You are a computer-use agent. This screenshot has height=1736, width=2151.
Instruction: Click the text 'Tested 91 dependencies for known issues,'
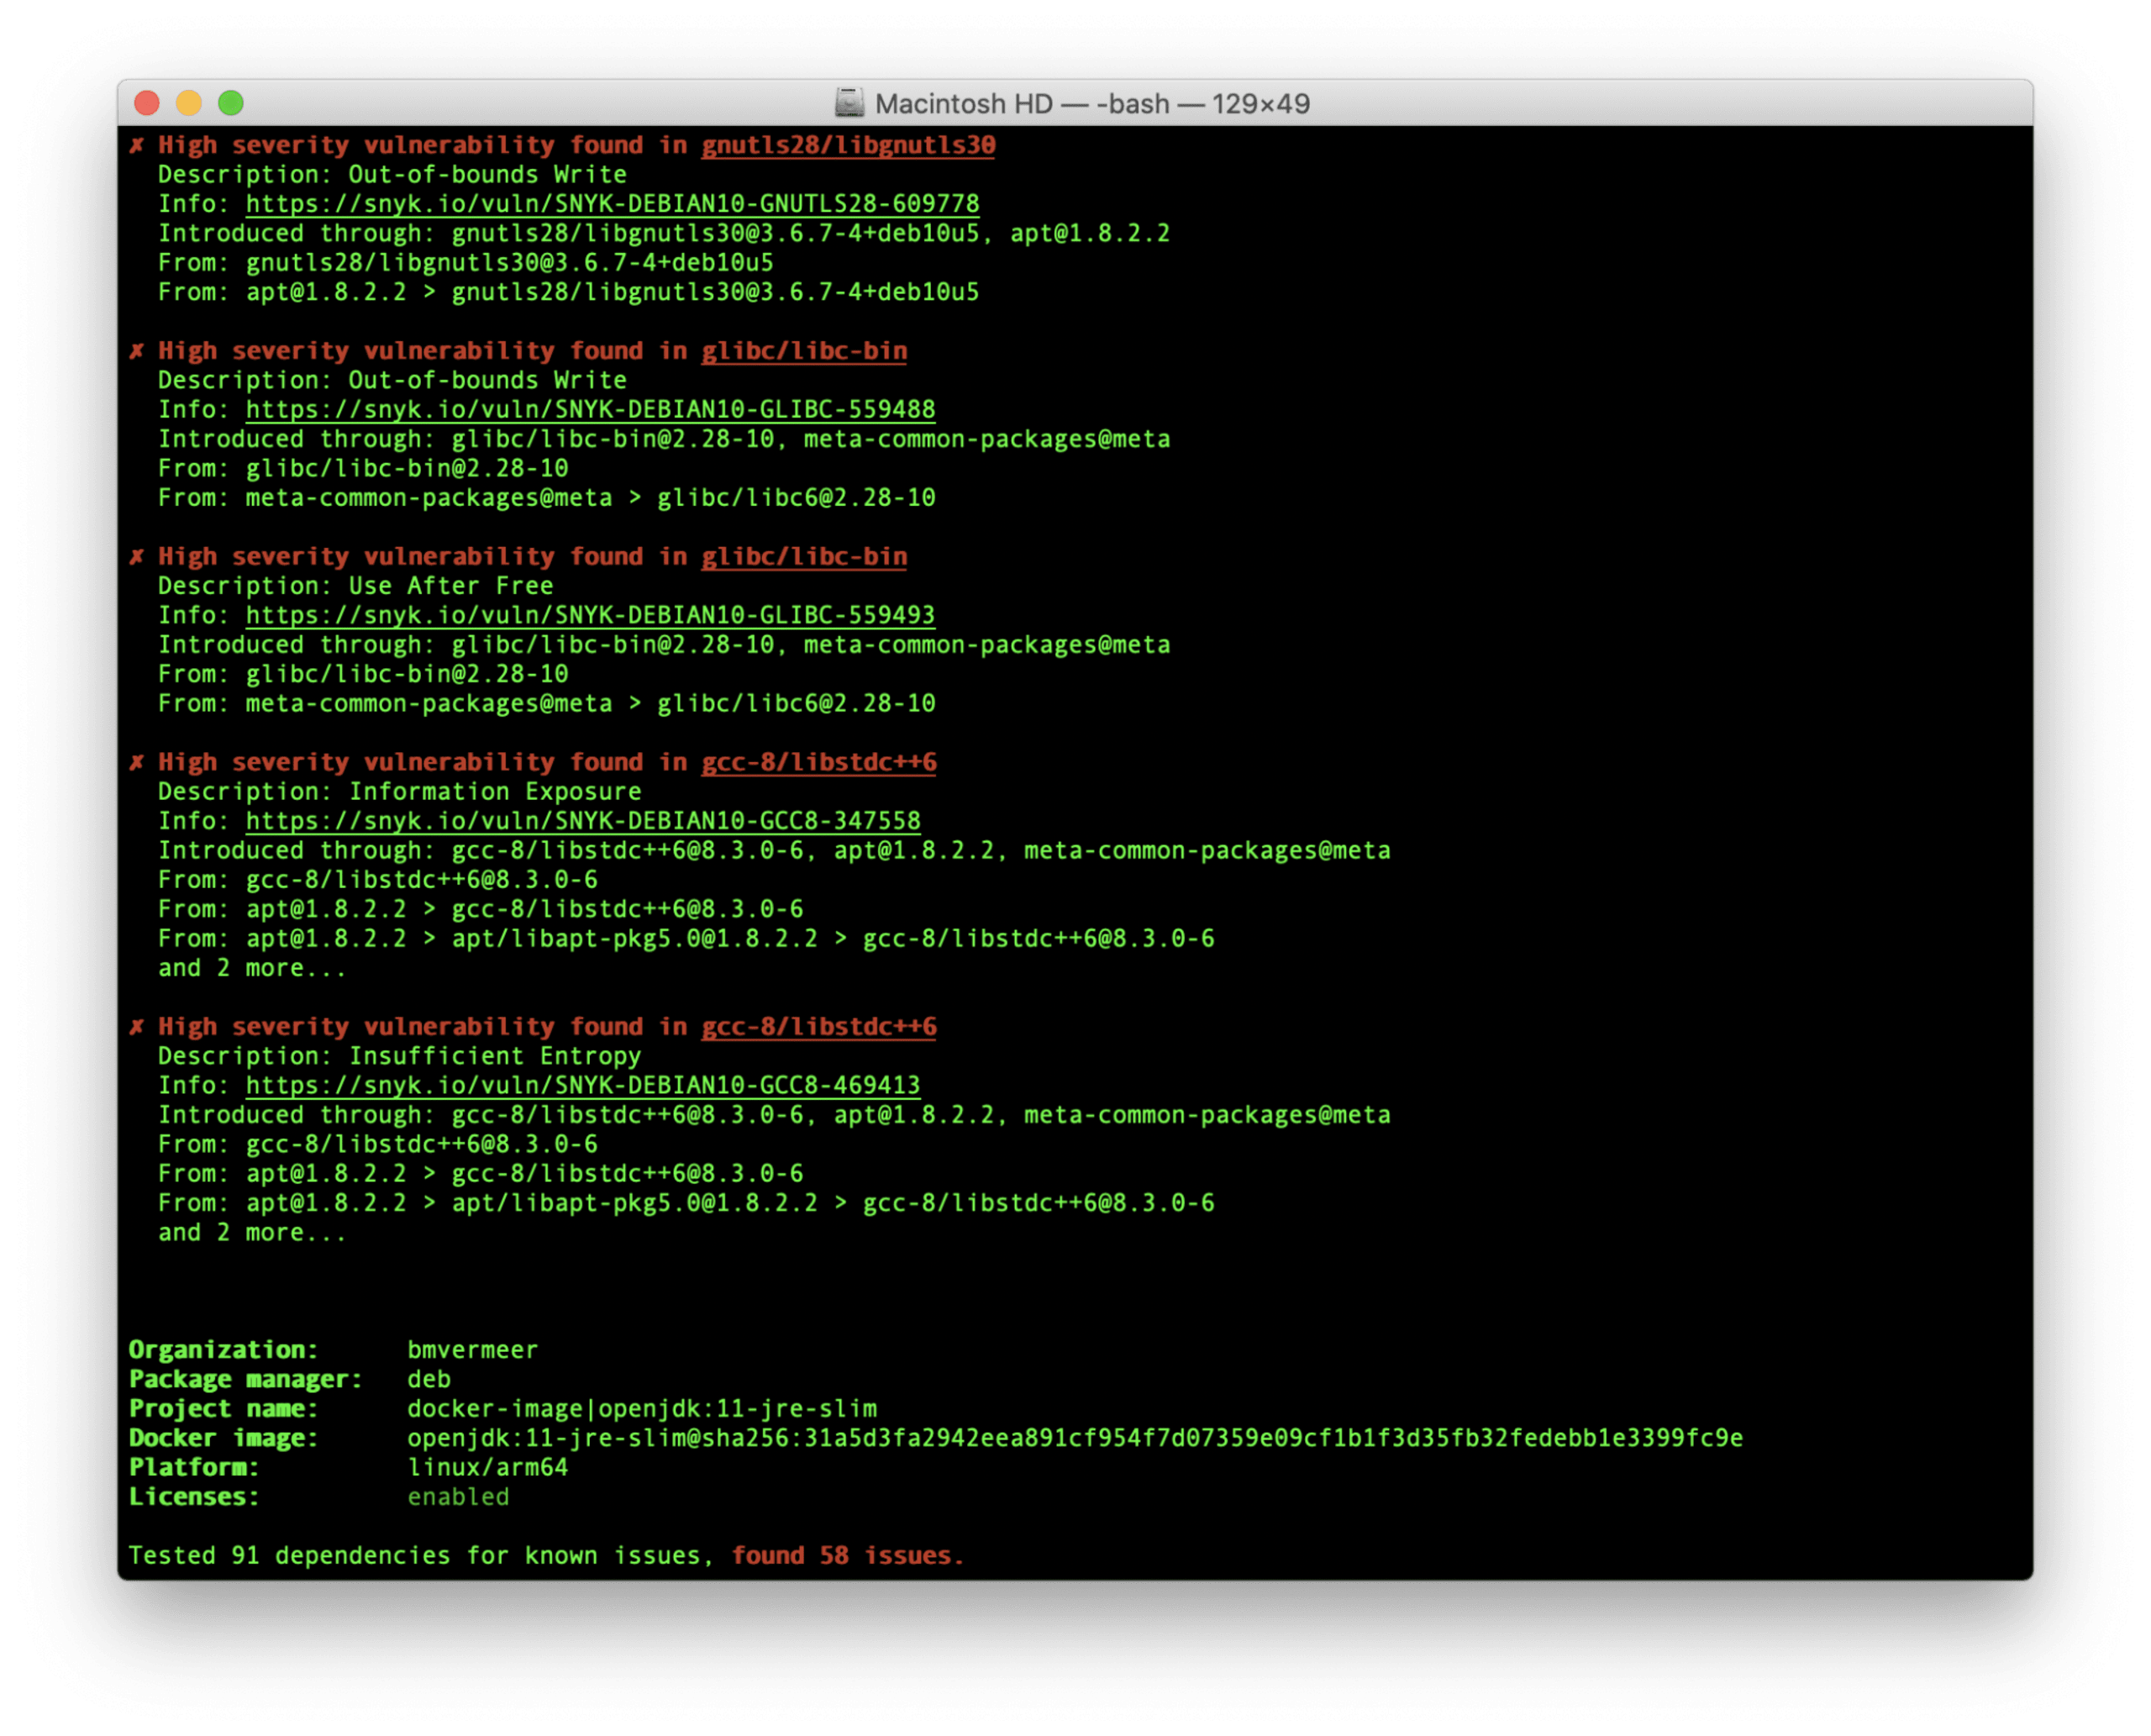(420, 1556)
